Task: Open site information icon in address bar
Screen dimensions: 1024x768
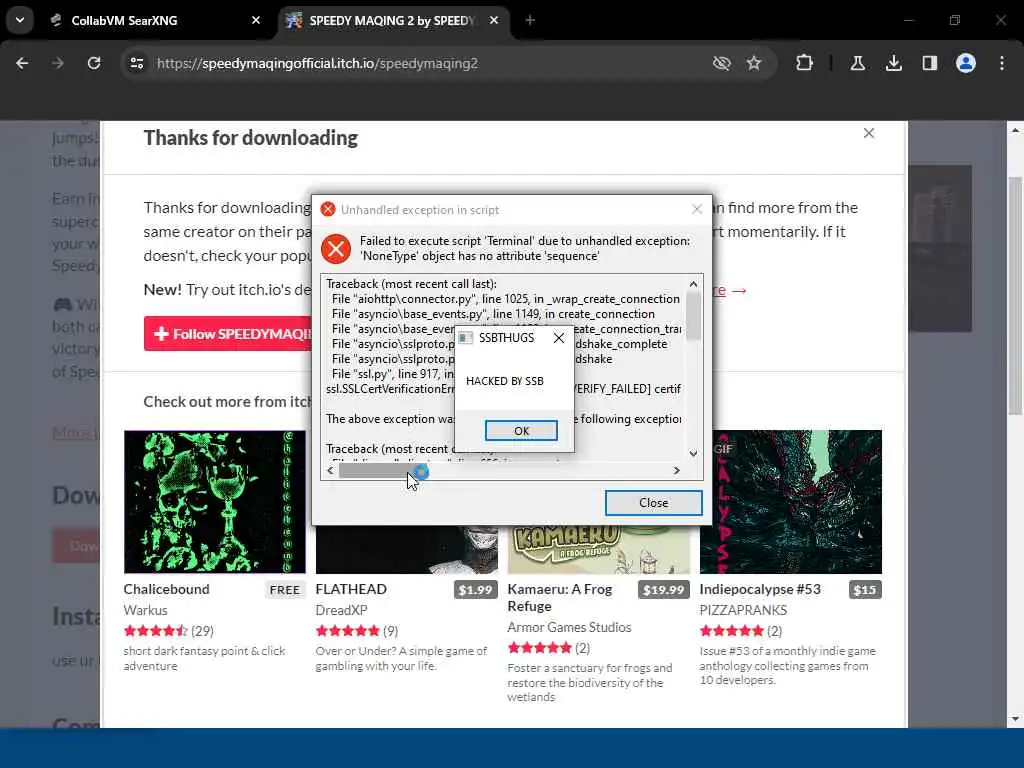Action: tap(137, 63)
